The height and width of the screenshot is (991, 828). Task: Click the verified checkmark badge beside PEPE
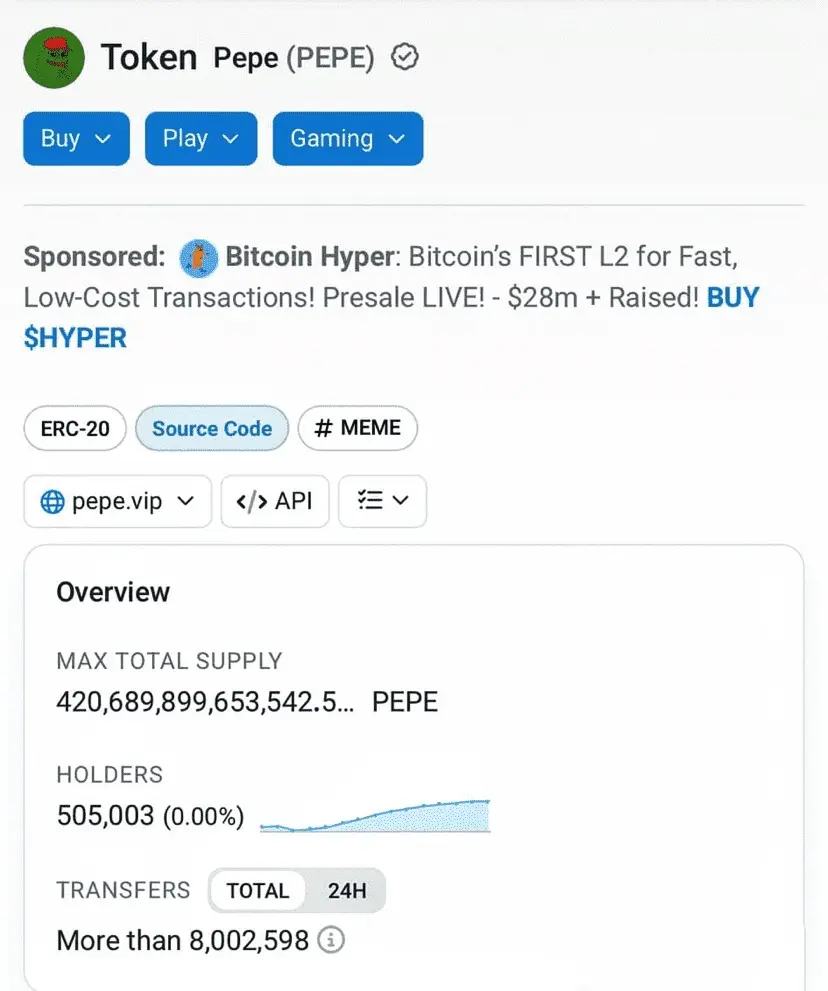click(404, 58)
